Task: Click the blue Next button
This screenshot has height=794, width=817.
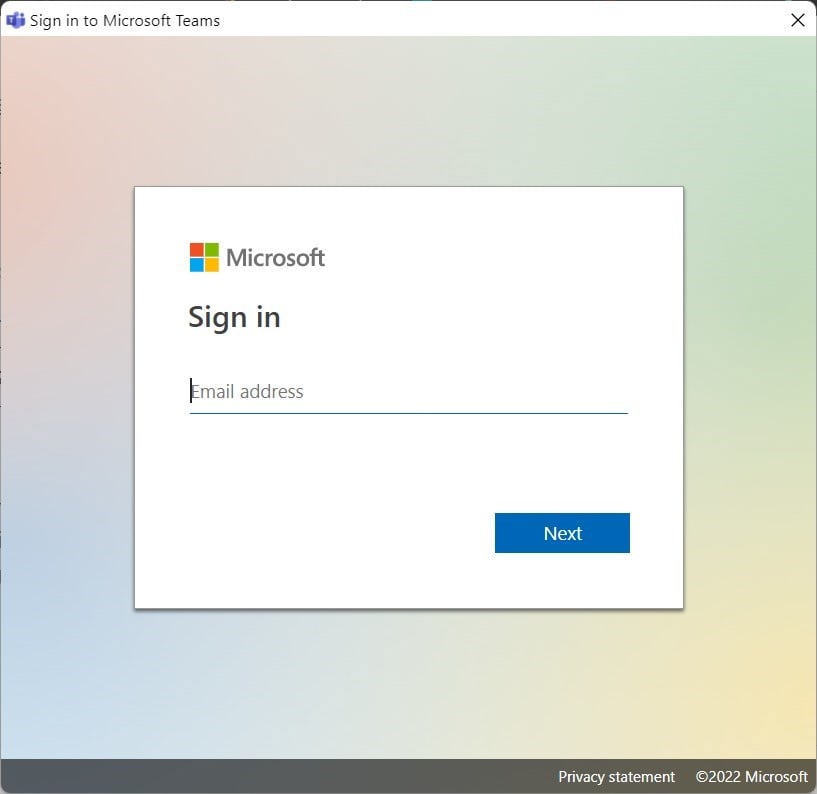Action: 562,533
